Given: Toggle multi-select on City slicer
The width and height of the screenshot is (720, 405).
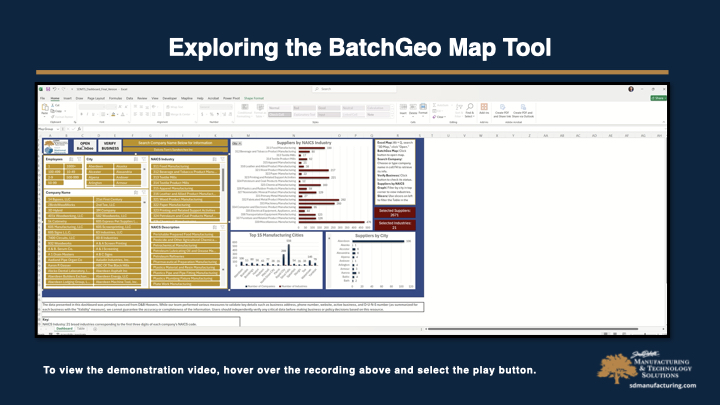Looking at the screenshot, I should [136, 159].
